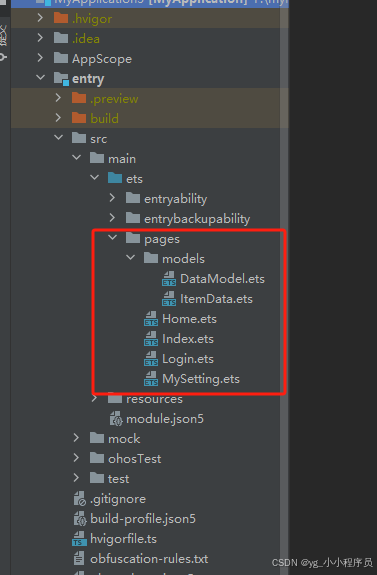Select module.json5 file name
This screenshot has width=377, height=575.
click(x=165, y=418)
